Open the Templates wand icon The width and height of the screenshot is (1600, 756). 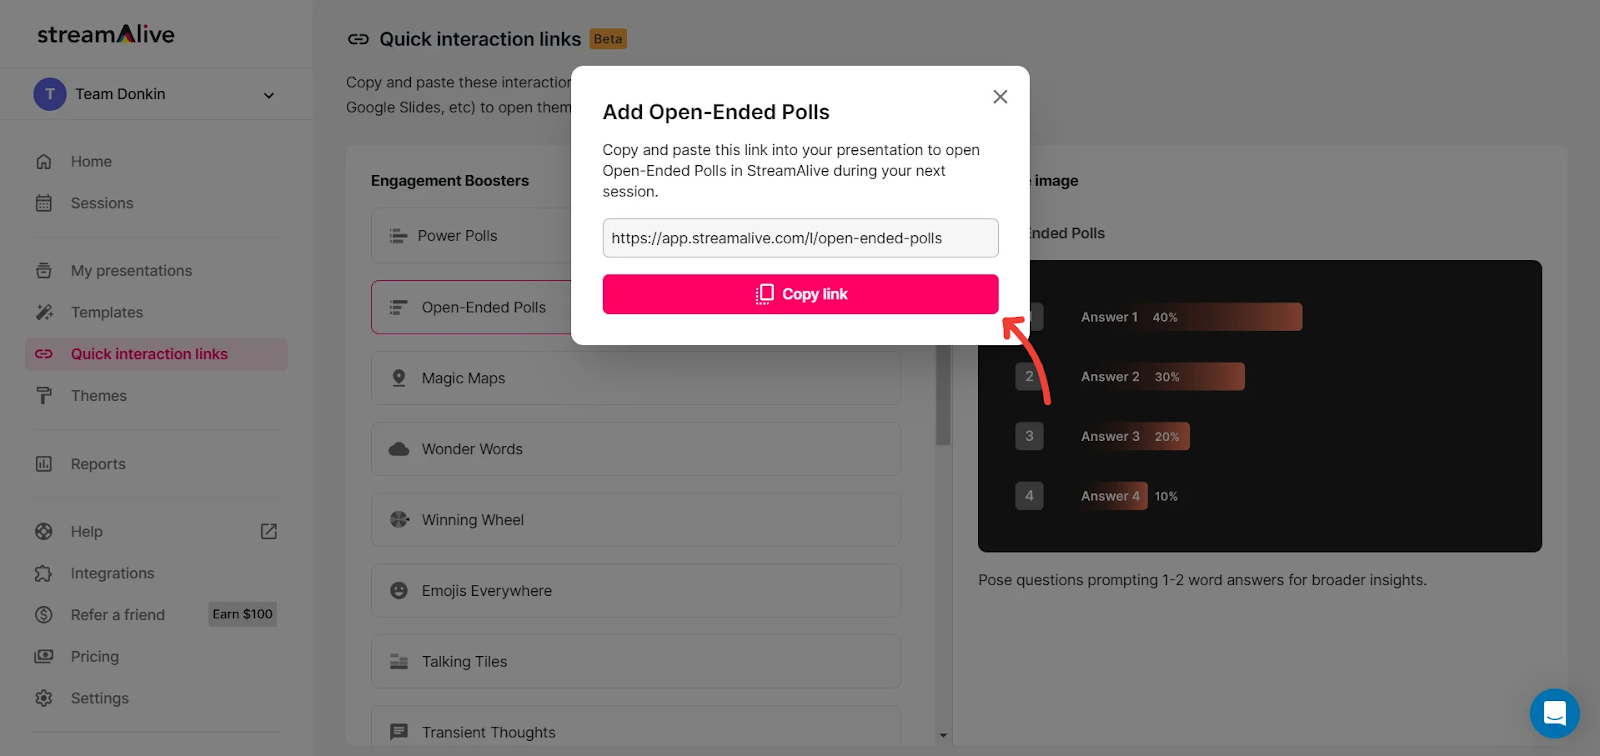point(44,312)
